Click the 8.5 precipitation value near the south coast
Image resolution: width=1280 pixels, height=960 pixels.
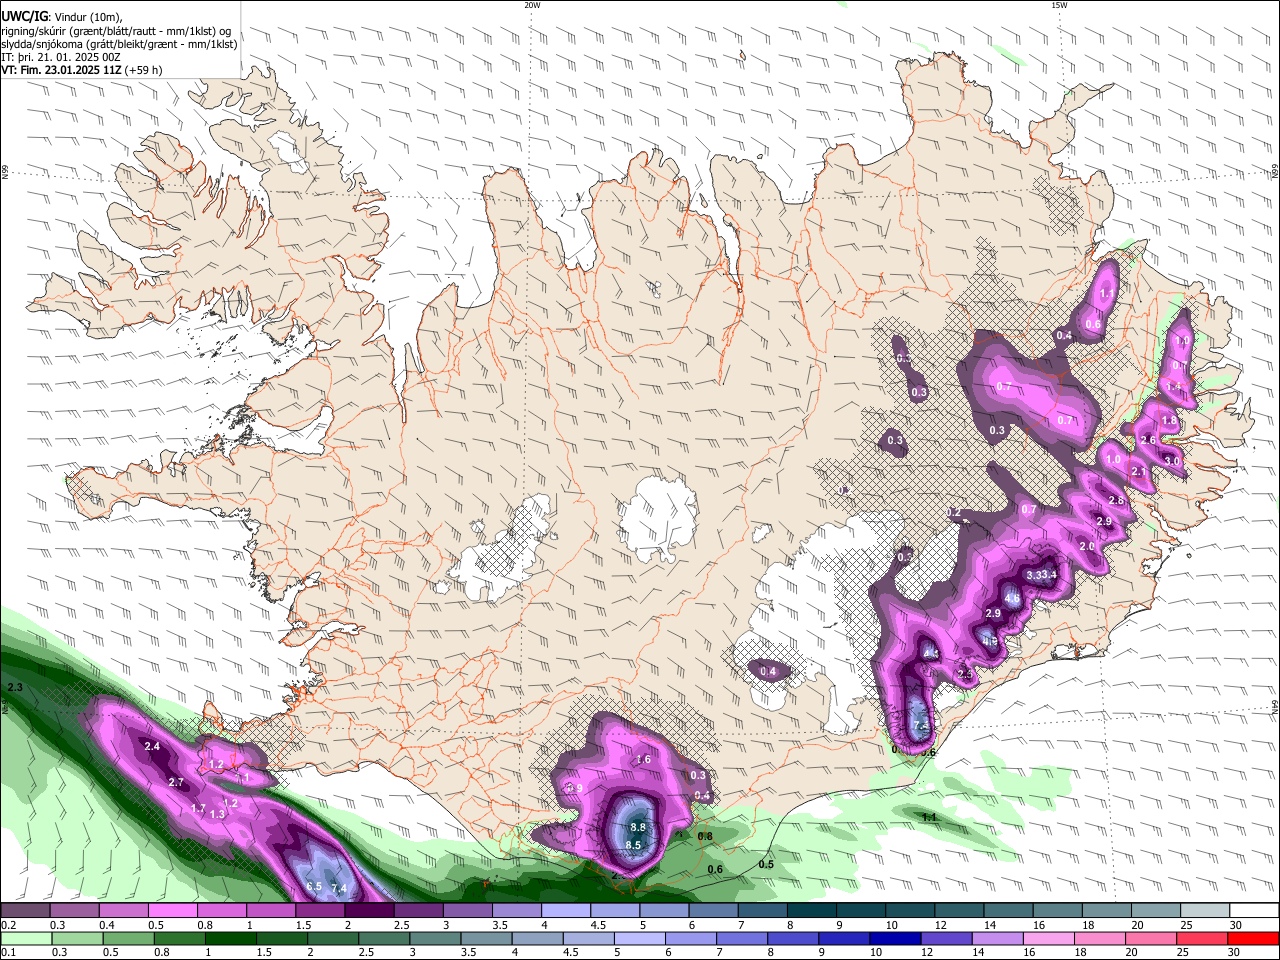click(633, 845)
